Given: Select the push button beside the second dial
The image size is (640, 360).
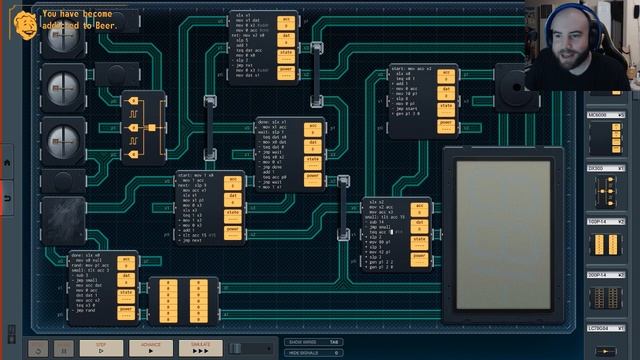Looking at the screenshot, I should click(118, 74).
